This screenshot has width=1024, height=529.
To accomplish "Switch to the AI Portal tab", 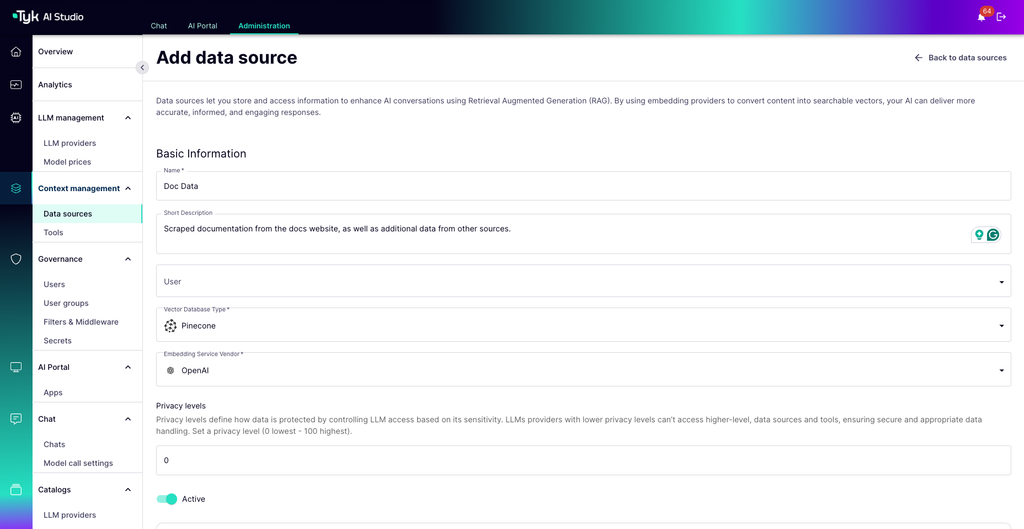I will point(202,26).
